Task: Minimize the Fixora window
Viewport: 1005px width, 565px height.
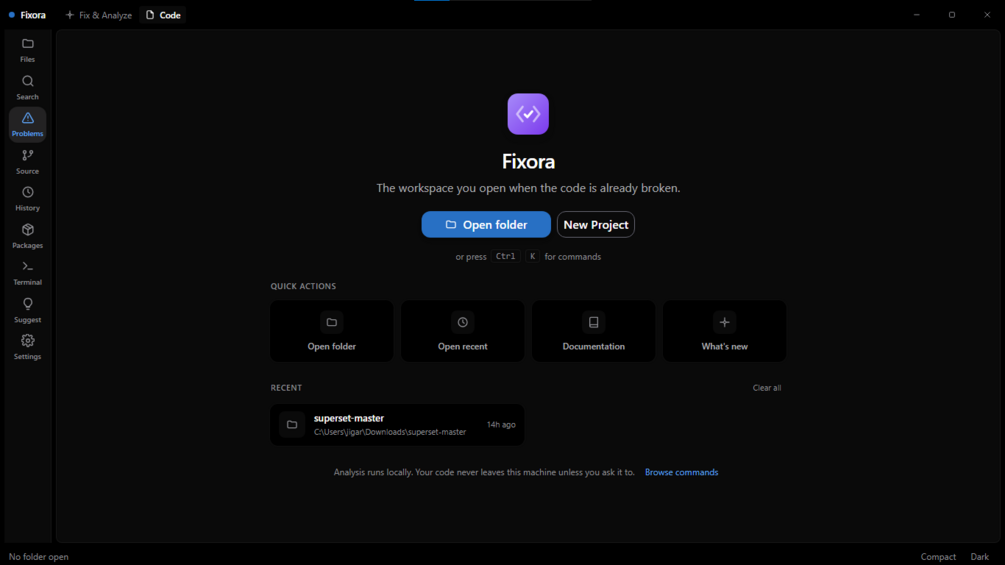Action: click(x=917, y=15)
